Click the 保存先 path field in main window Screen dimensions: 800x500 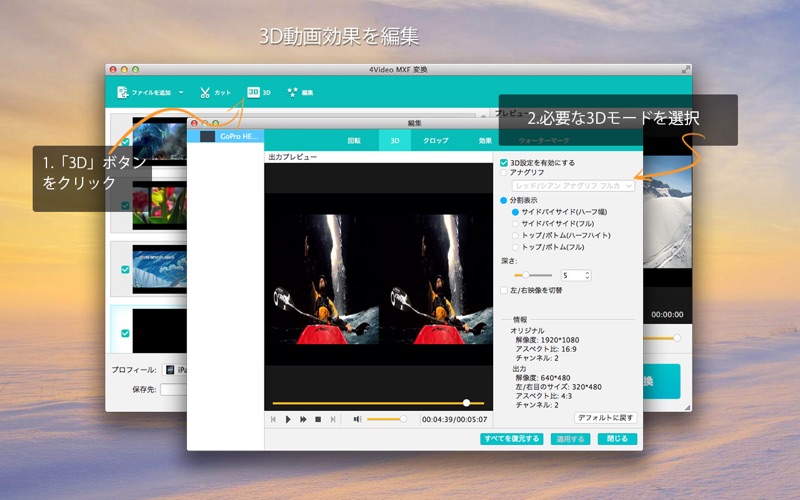coord(173,389)
